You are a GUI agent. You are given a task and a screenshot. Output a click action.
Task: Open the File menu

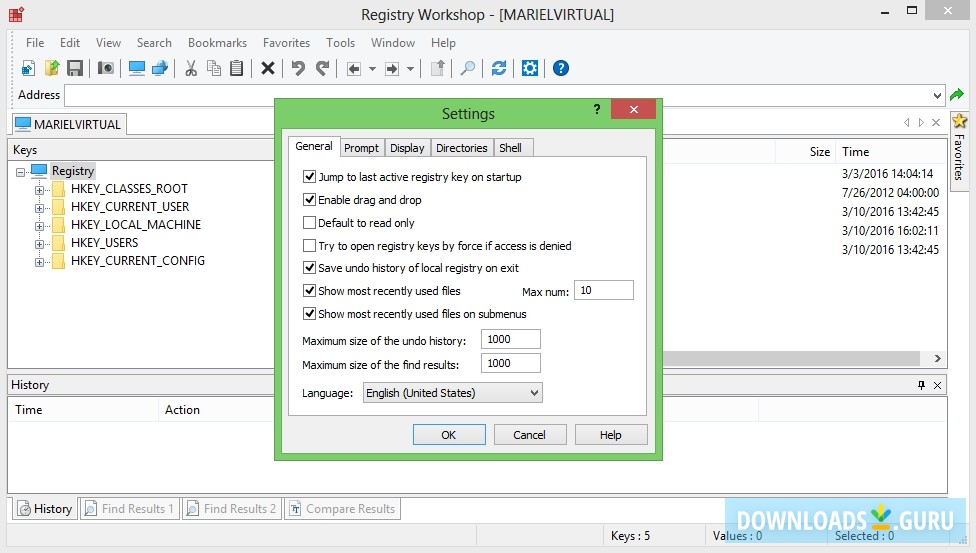click(35, 43)
